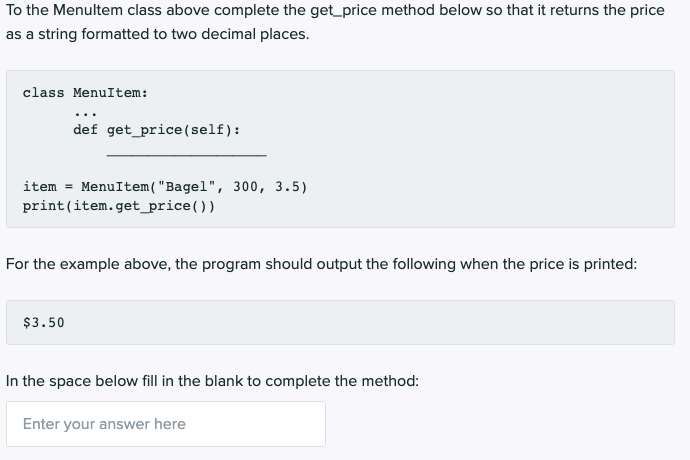Click the 'Enter your answer here' input field
Image resolution: width=690 pixels, height=460 pixels.
click(x=165, y=424)
